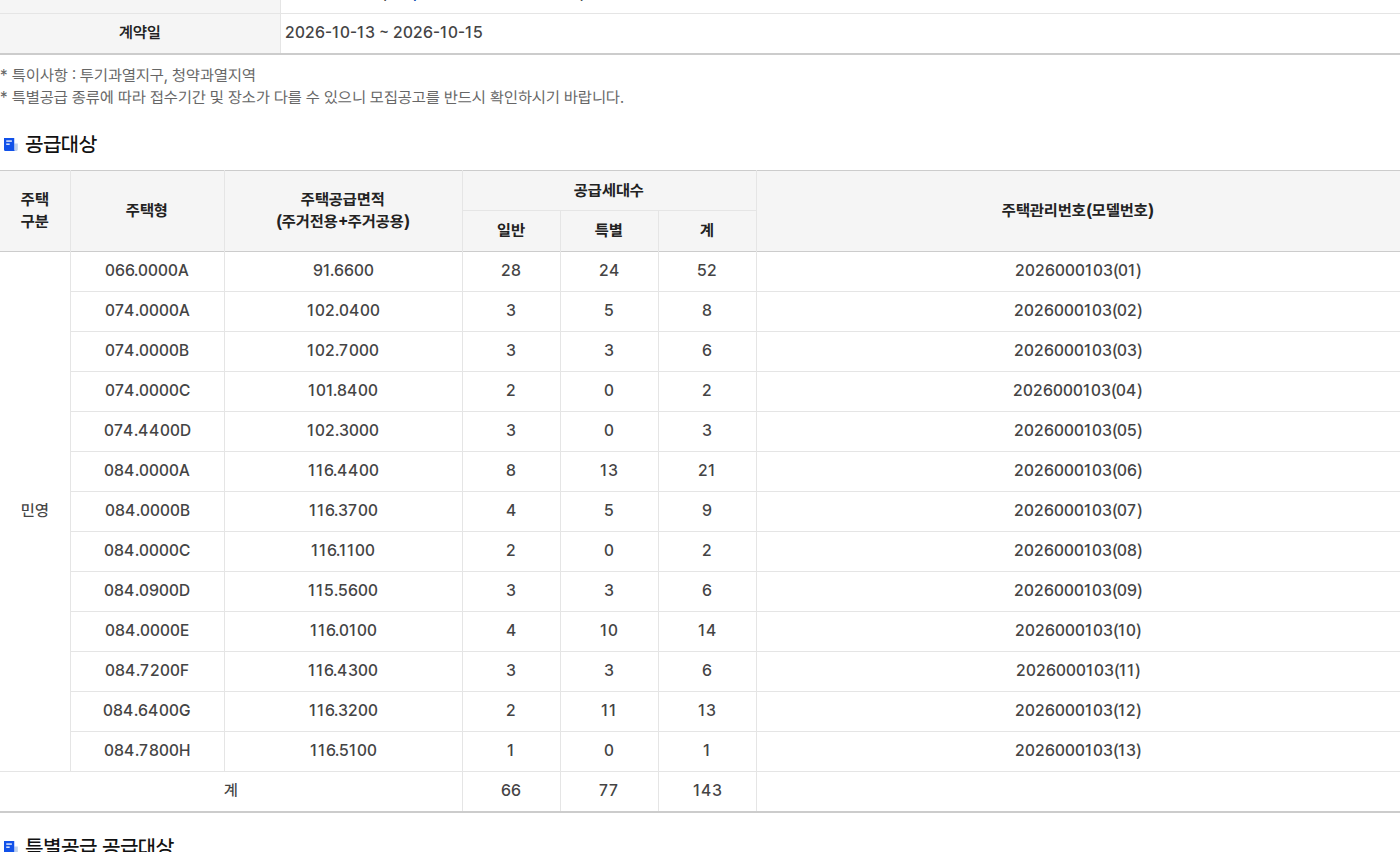The height and width of the screenshot is (852, 1400).
Task: Select housing type 084.0000A
Action: point(147,471)
